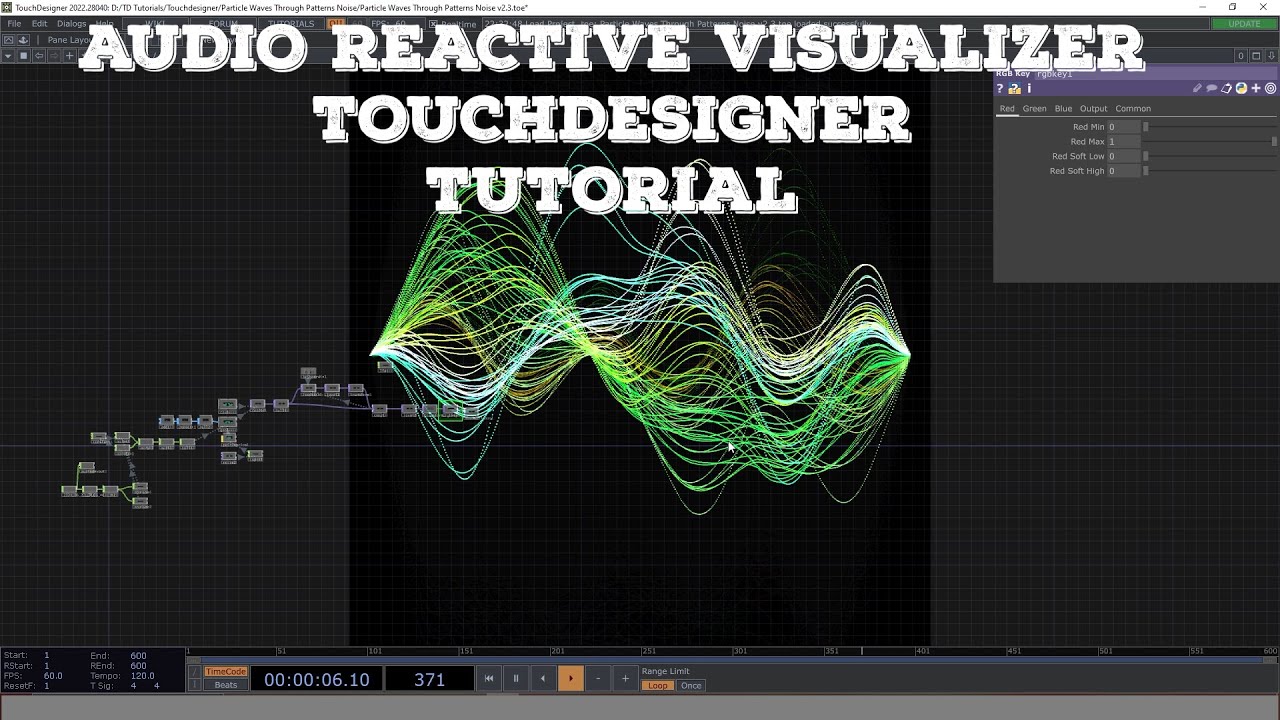Open the parameter help question mark icon
The width and height of the screenshot is (1280, 720).
[x=999, y=89]
